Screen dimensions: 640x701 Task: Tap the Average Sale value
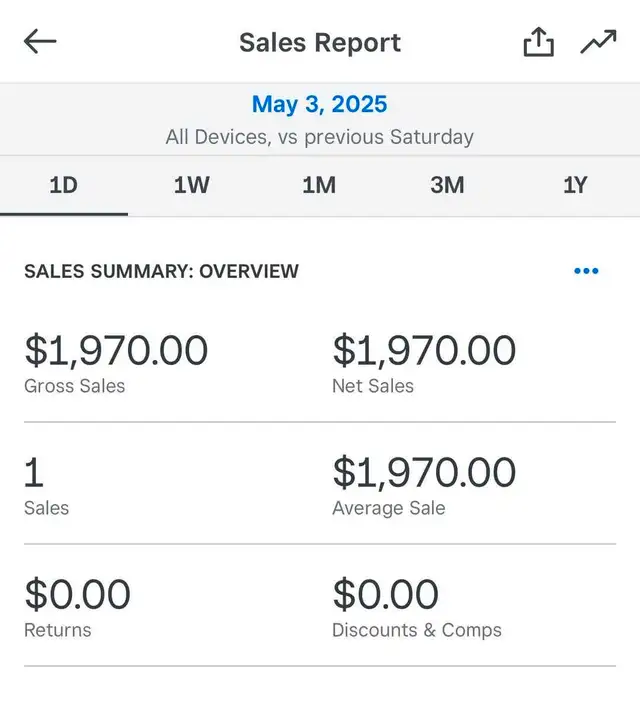coord(424,473)
